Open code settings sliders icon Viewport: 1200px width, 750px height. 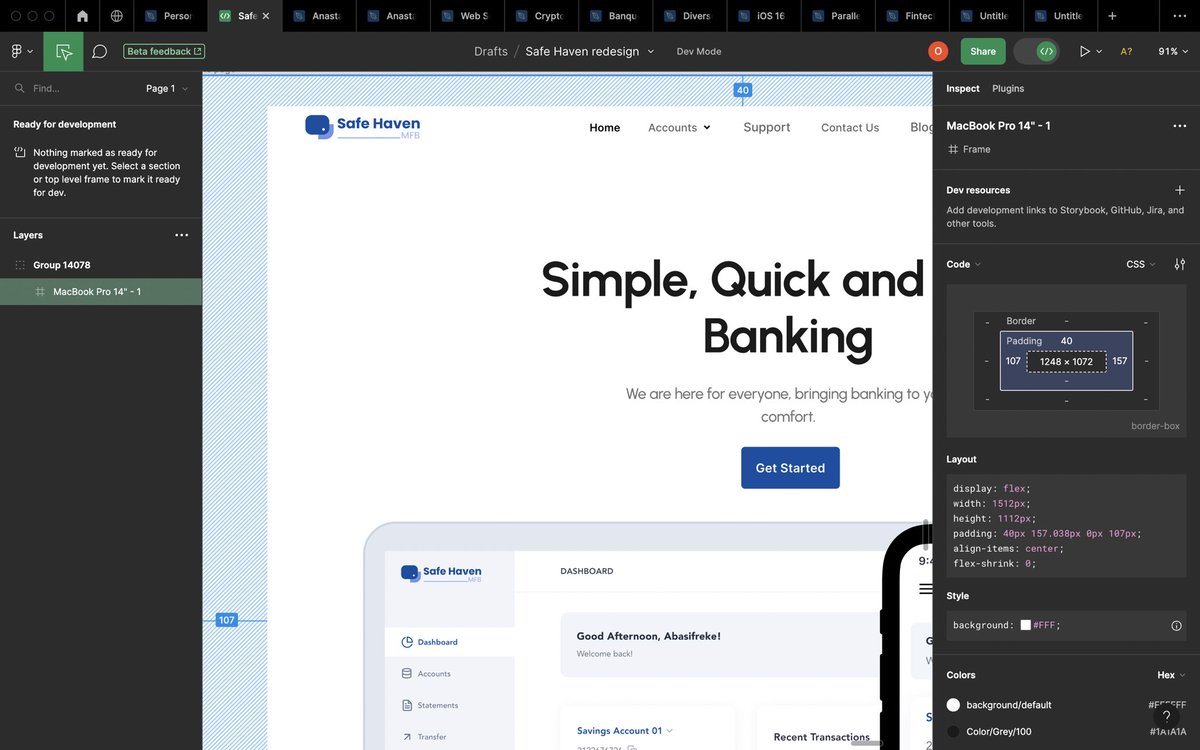(x=1180, y=264)
